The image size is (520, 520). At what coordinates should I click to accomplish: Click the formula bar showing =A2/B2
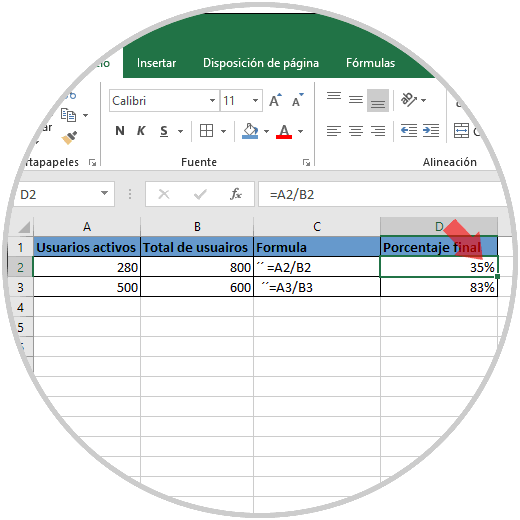point(380,194)
